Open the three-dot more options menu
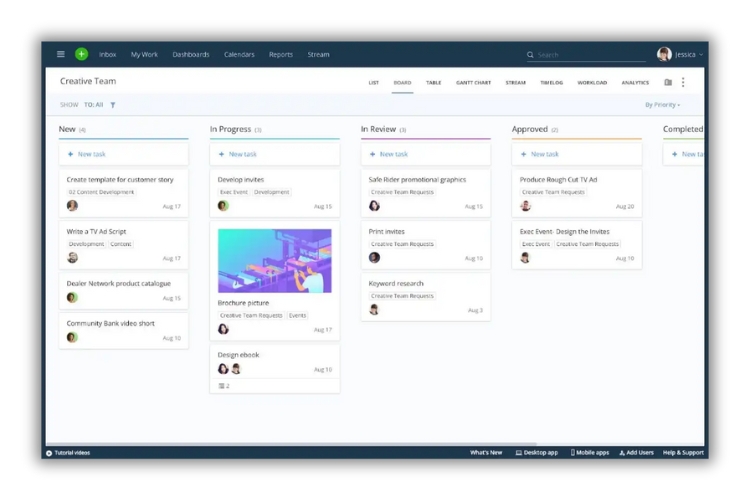The image size is (750, 500). [x=684, y=83]
